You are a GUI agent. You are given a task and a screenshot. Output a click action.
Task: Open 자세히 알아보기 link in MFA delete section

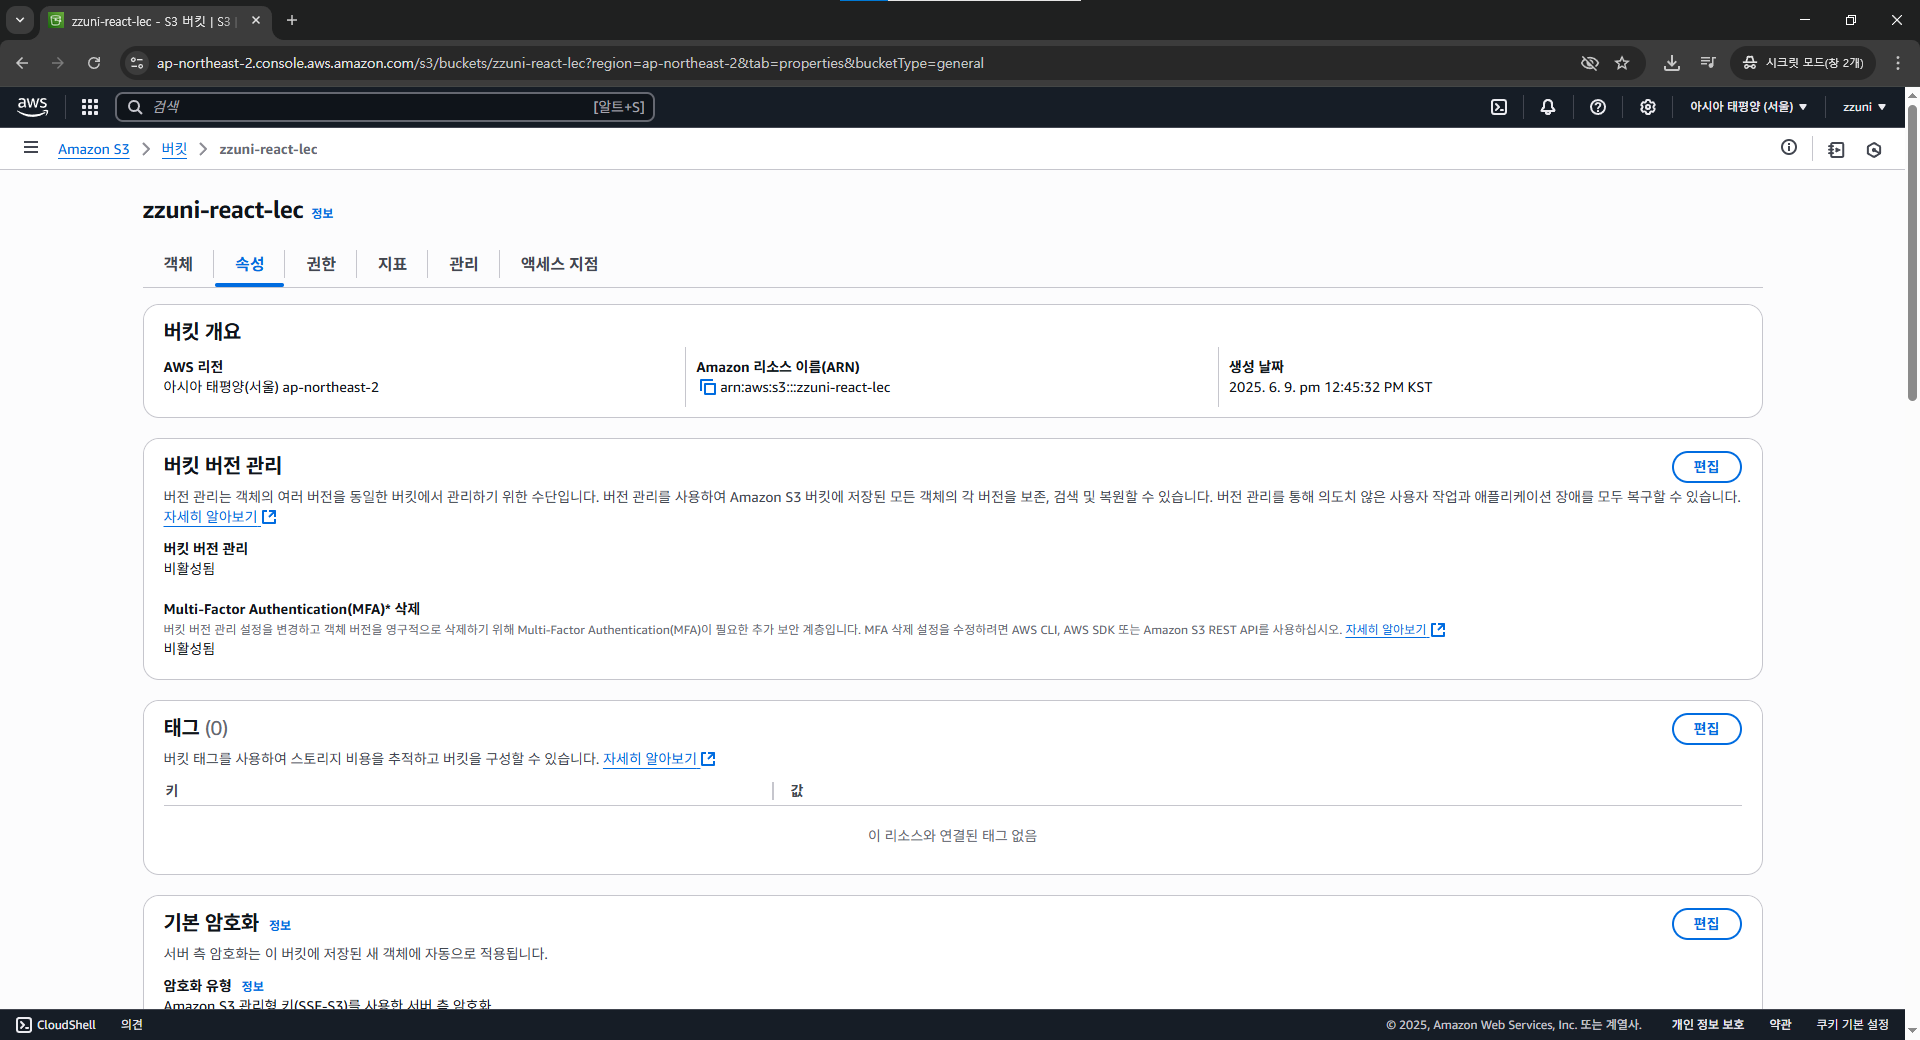(1395, 630)
